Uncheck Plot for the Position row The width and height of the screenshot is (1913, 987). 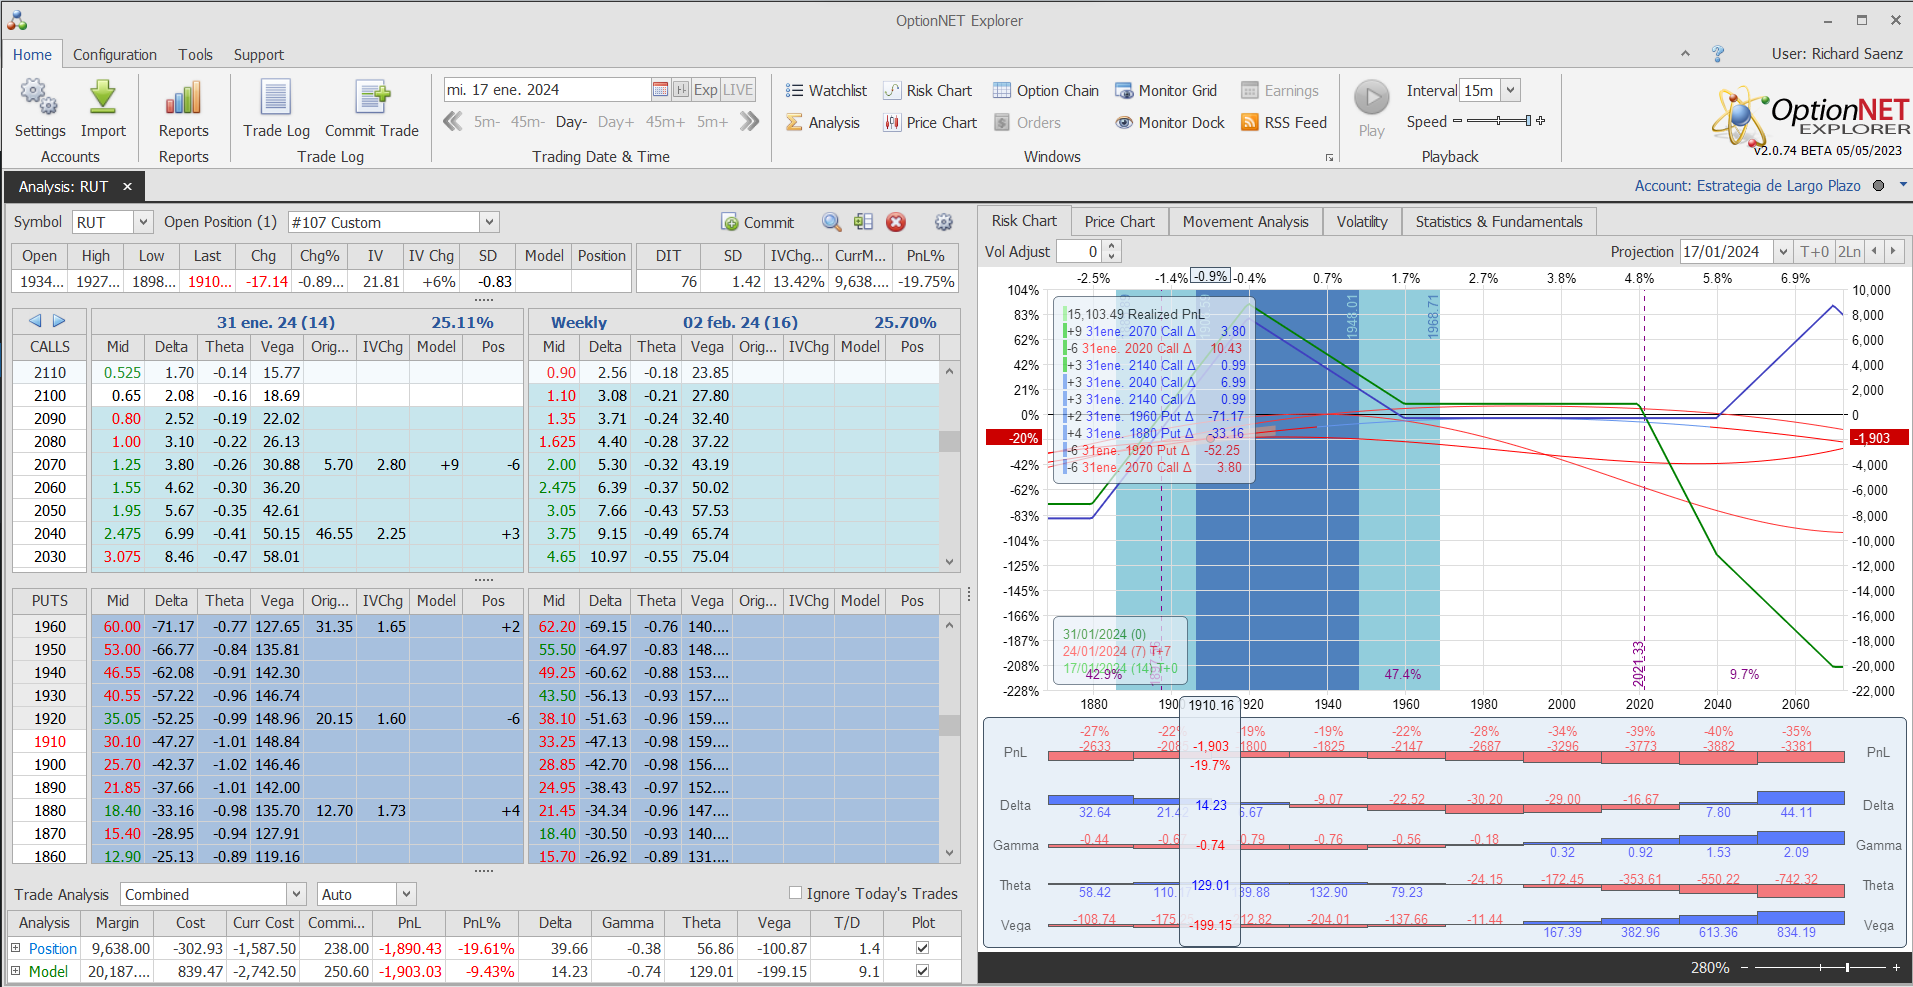coord(922,948)
